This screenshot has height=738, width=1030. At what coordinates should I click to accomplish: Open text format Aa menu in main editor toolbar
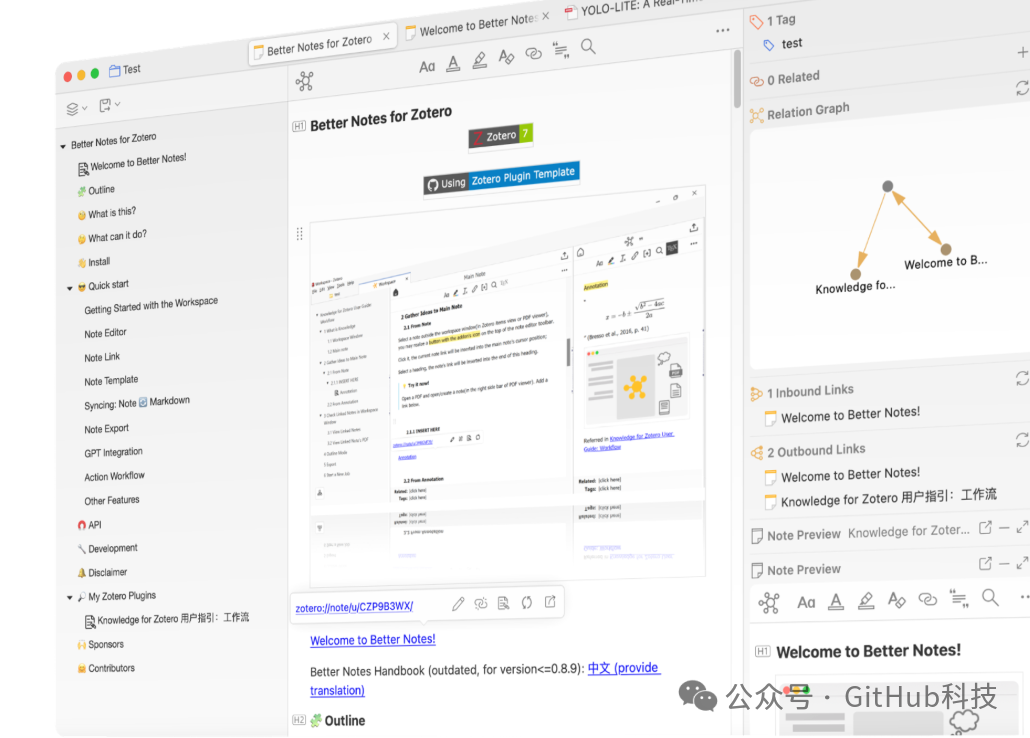[x=427, y=66]
